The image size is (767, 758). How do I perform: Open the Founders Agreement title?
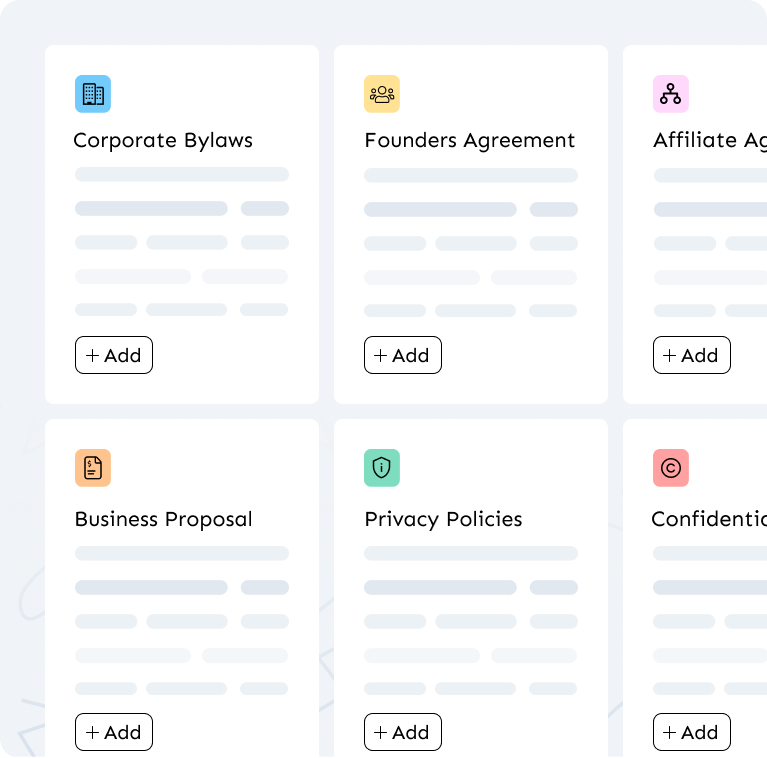[x=470, y=140]
